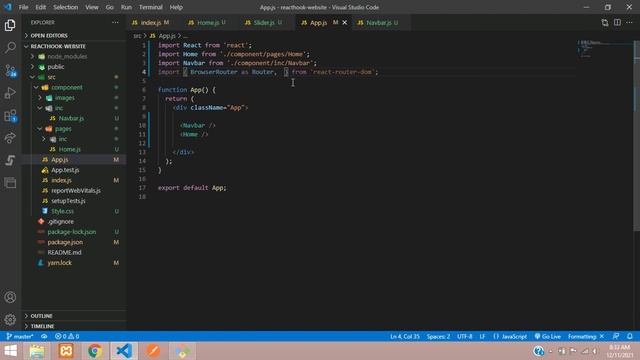Open the Explorer view in activity bar
Viewport: 640px width, 360px height.
coord(10,25)
